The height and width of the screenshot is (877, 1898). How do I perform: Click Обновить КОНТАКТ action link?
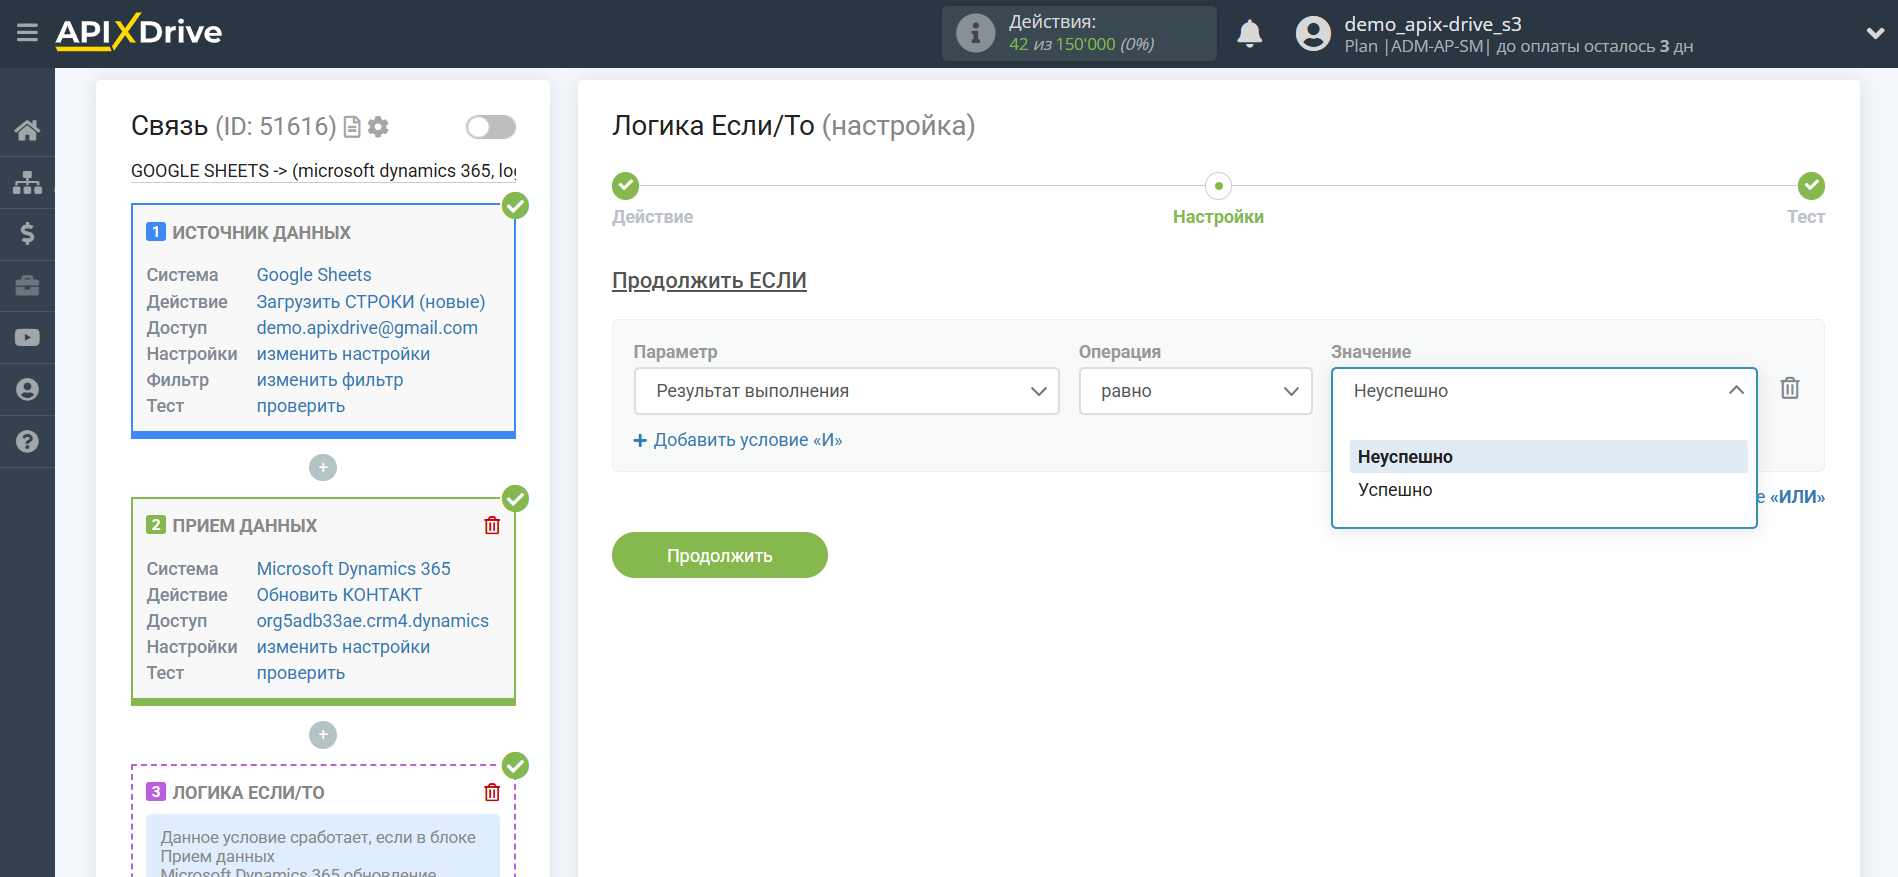tap(339, 595)
